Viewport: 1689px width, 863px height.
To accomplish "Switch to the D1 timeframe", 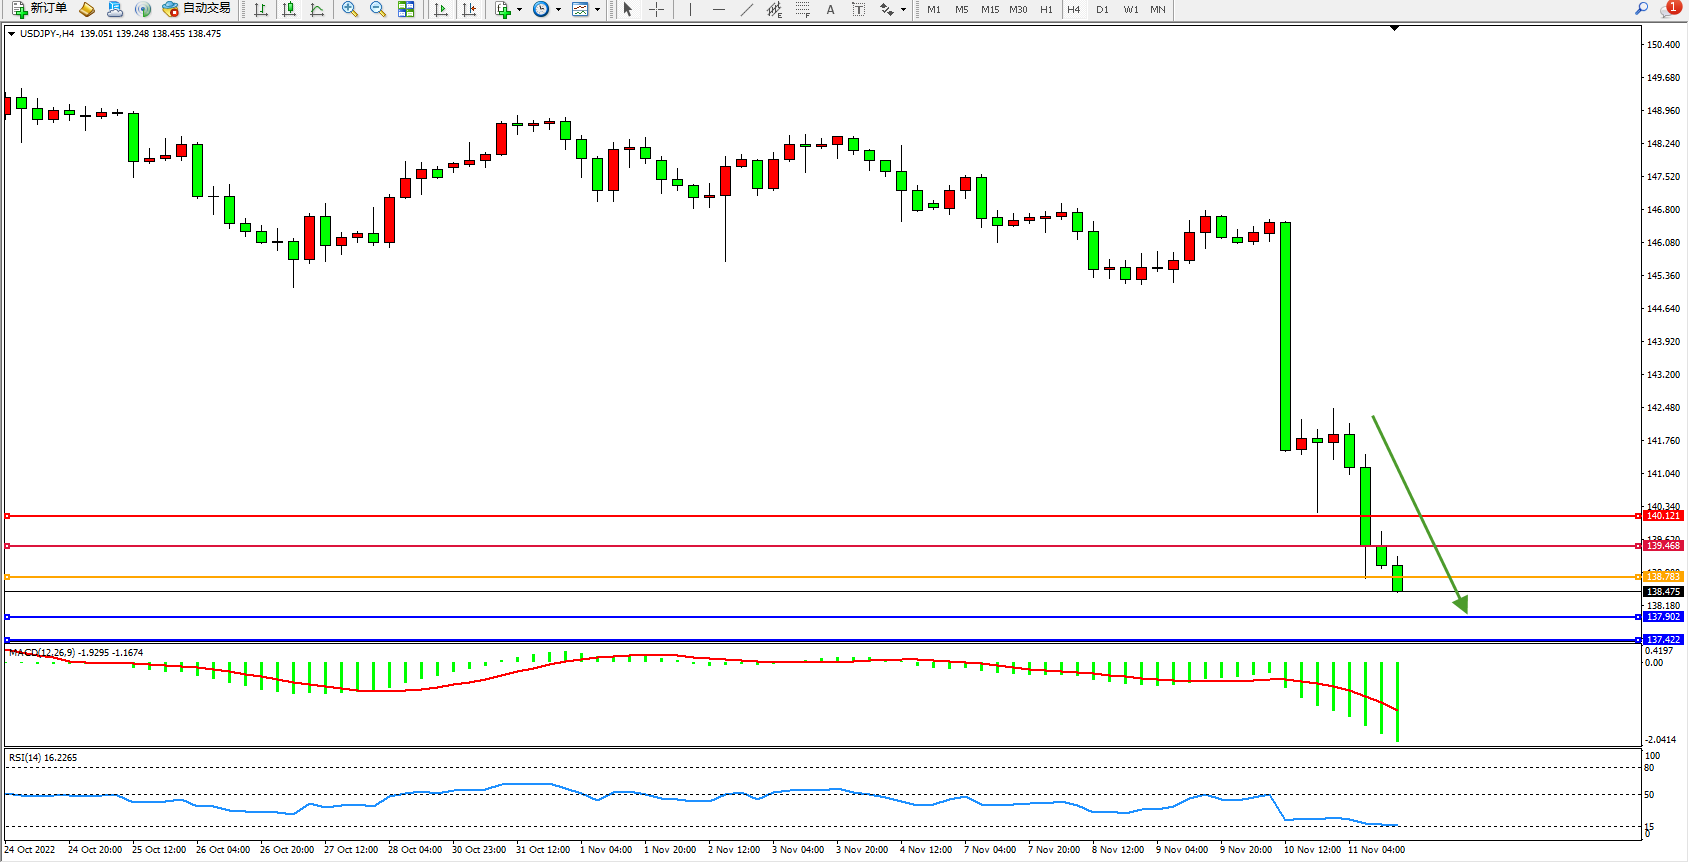I will coord(1102,9).
